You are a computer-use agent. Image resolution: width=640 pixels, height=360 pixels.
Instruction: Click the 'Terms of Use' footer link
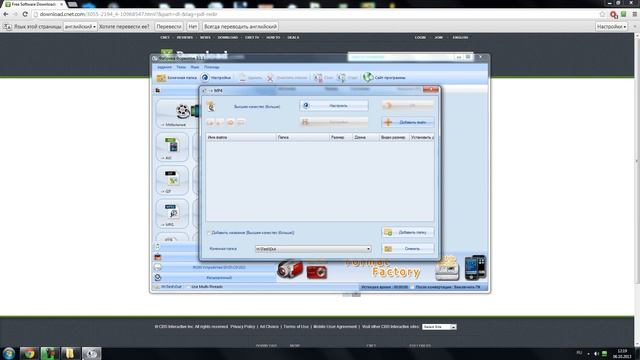pyautogui.click(x=296, y=327)
